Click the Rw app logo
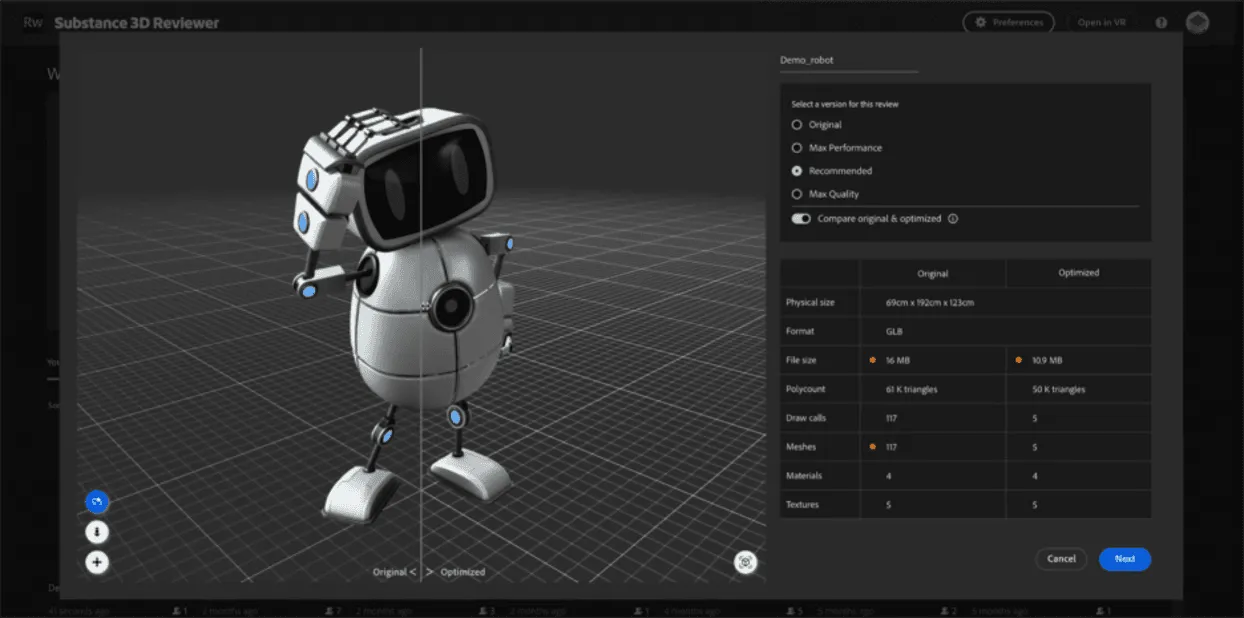 coord(33,22)
